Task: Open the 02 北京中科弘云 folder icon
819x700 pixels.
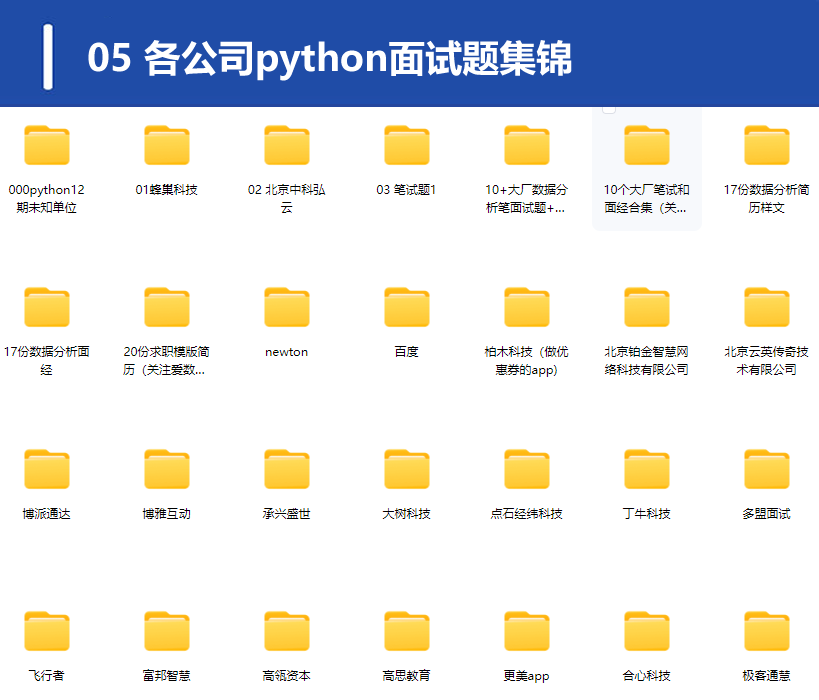Action: pos(287,145)
